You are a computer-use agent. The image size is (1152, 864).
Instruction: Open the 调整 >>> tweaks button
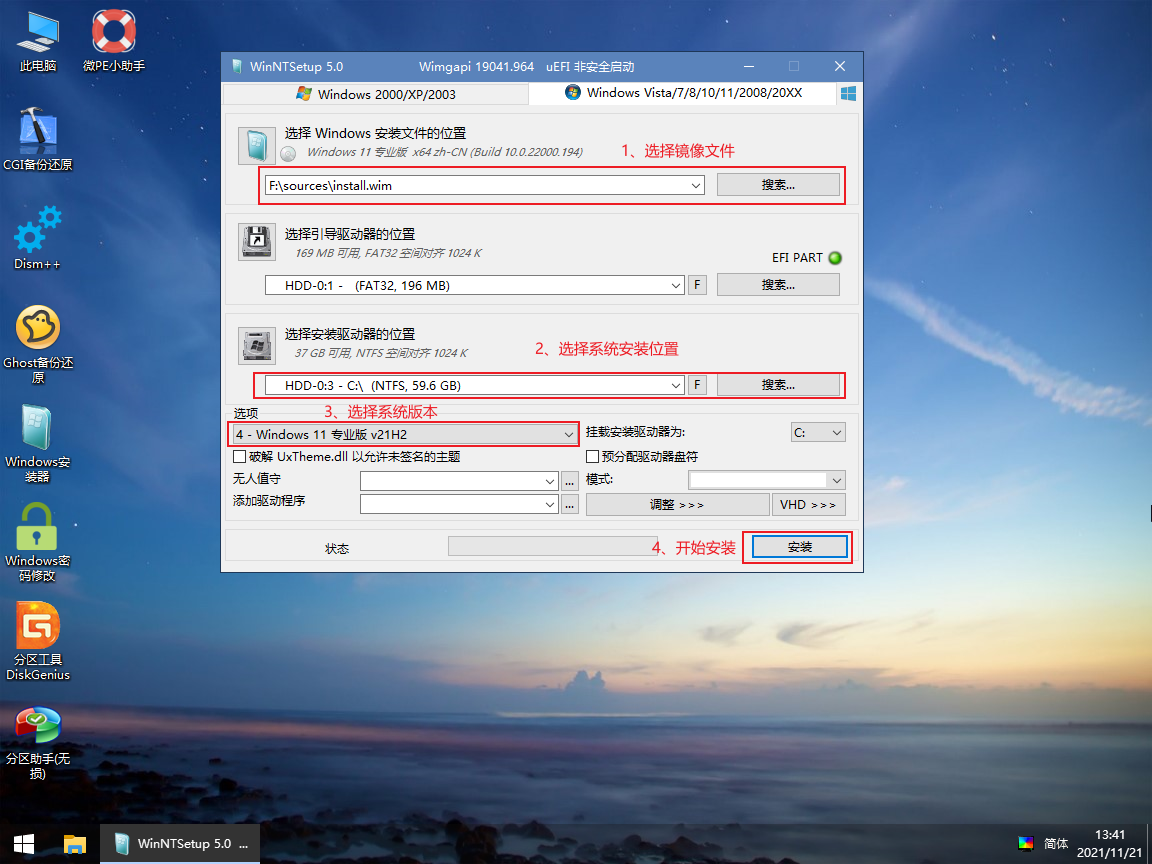(x=677, y=505)
